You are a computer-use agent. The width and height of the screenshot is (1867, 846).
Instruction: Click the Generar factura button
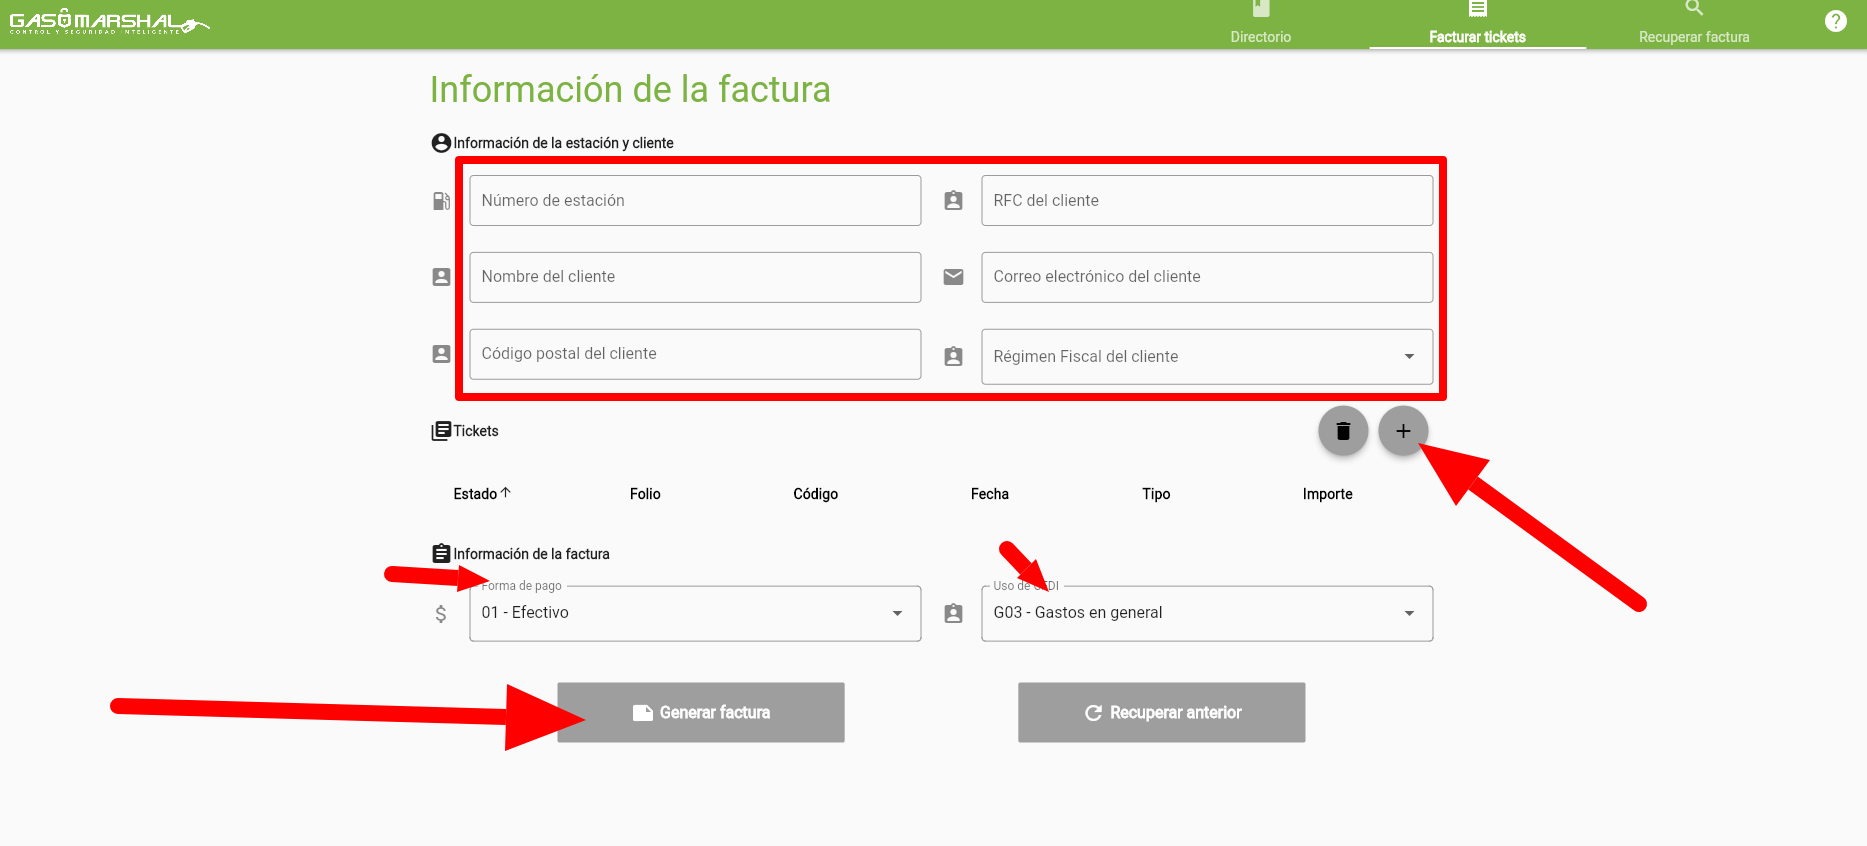coord(701,712)
